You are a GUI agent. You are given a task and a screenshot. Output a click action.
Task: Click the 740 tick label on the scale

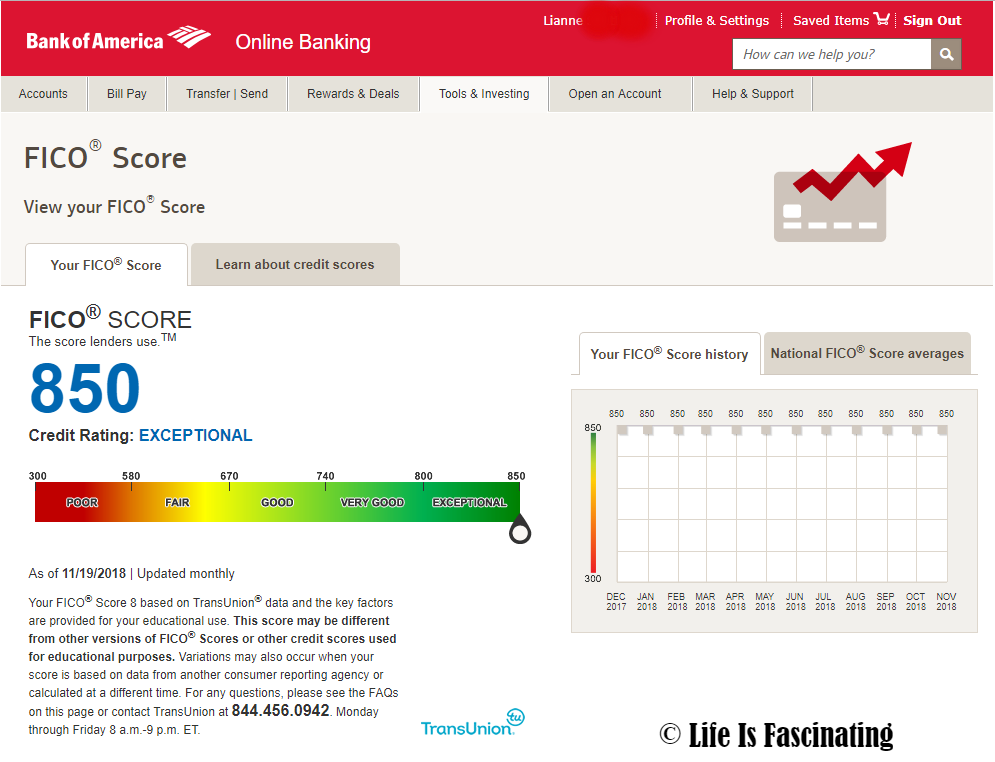coord(326,476)
